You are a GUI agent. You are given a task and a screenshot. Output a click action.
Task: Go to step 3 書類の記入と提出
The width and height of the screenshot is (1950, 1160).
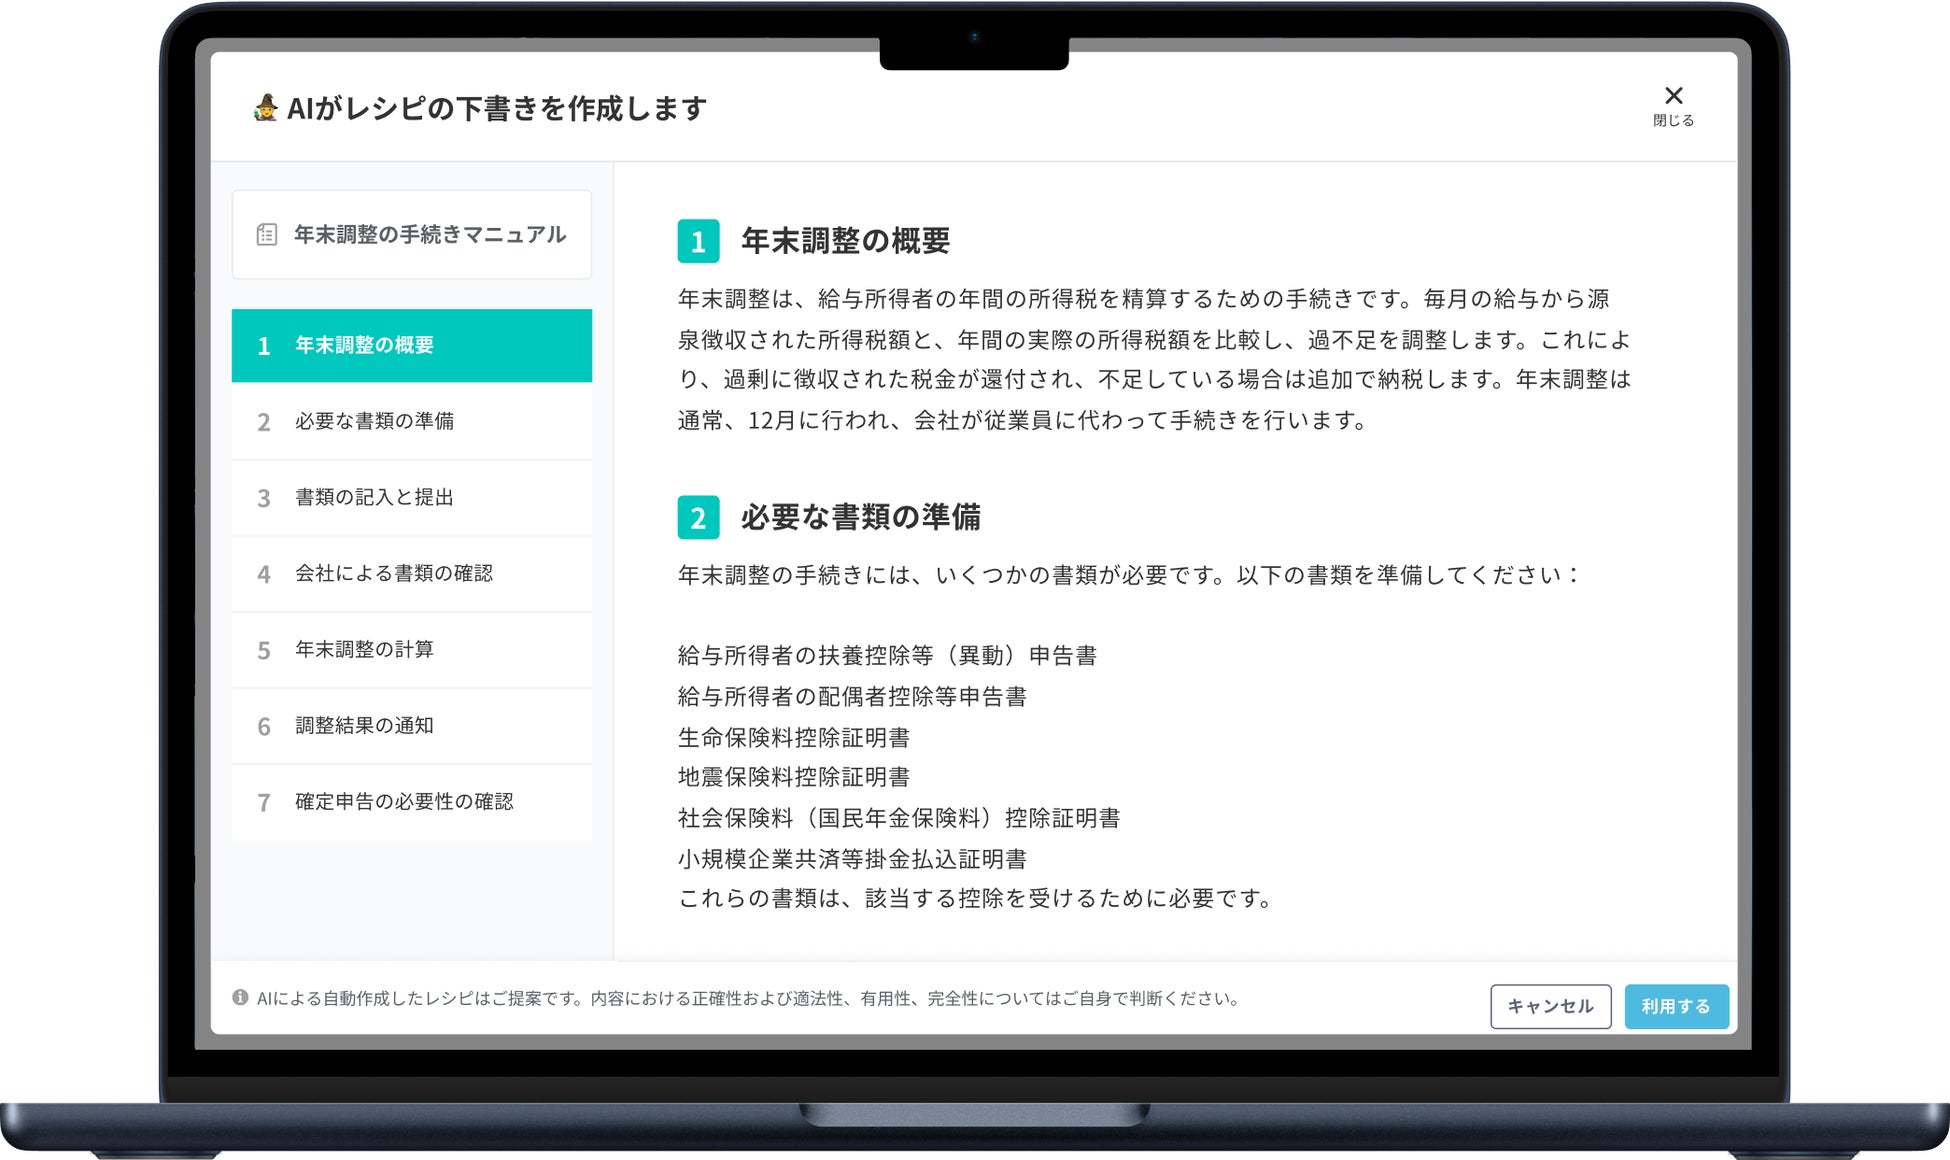[411, 497]
